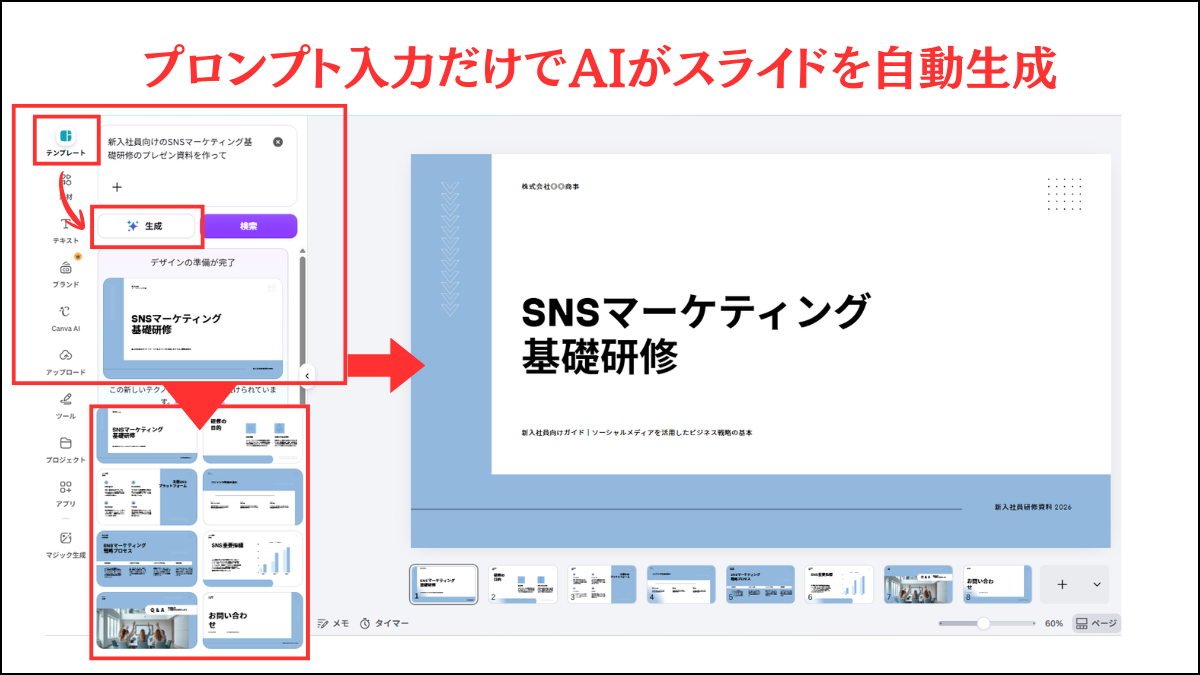
Task: Open the メモ notes button
Action: (333, 623)
